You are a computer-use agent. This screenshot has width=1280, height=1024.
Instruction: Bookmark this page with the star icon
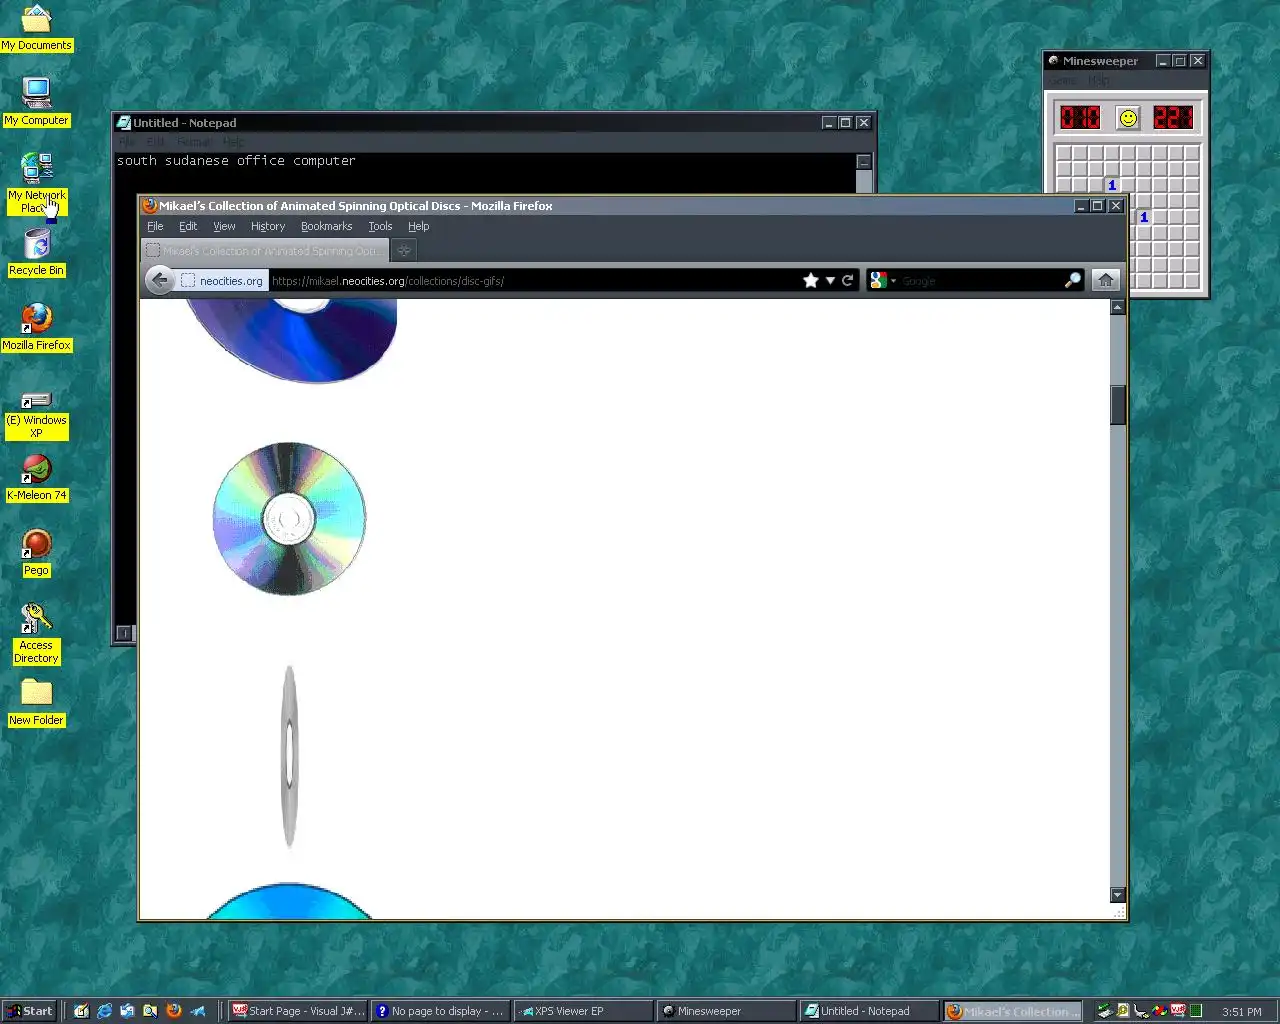(811, 281)
